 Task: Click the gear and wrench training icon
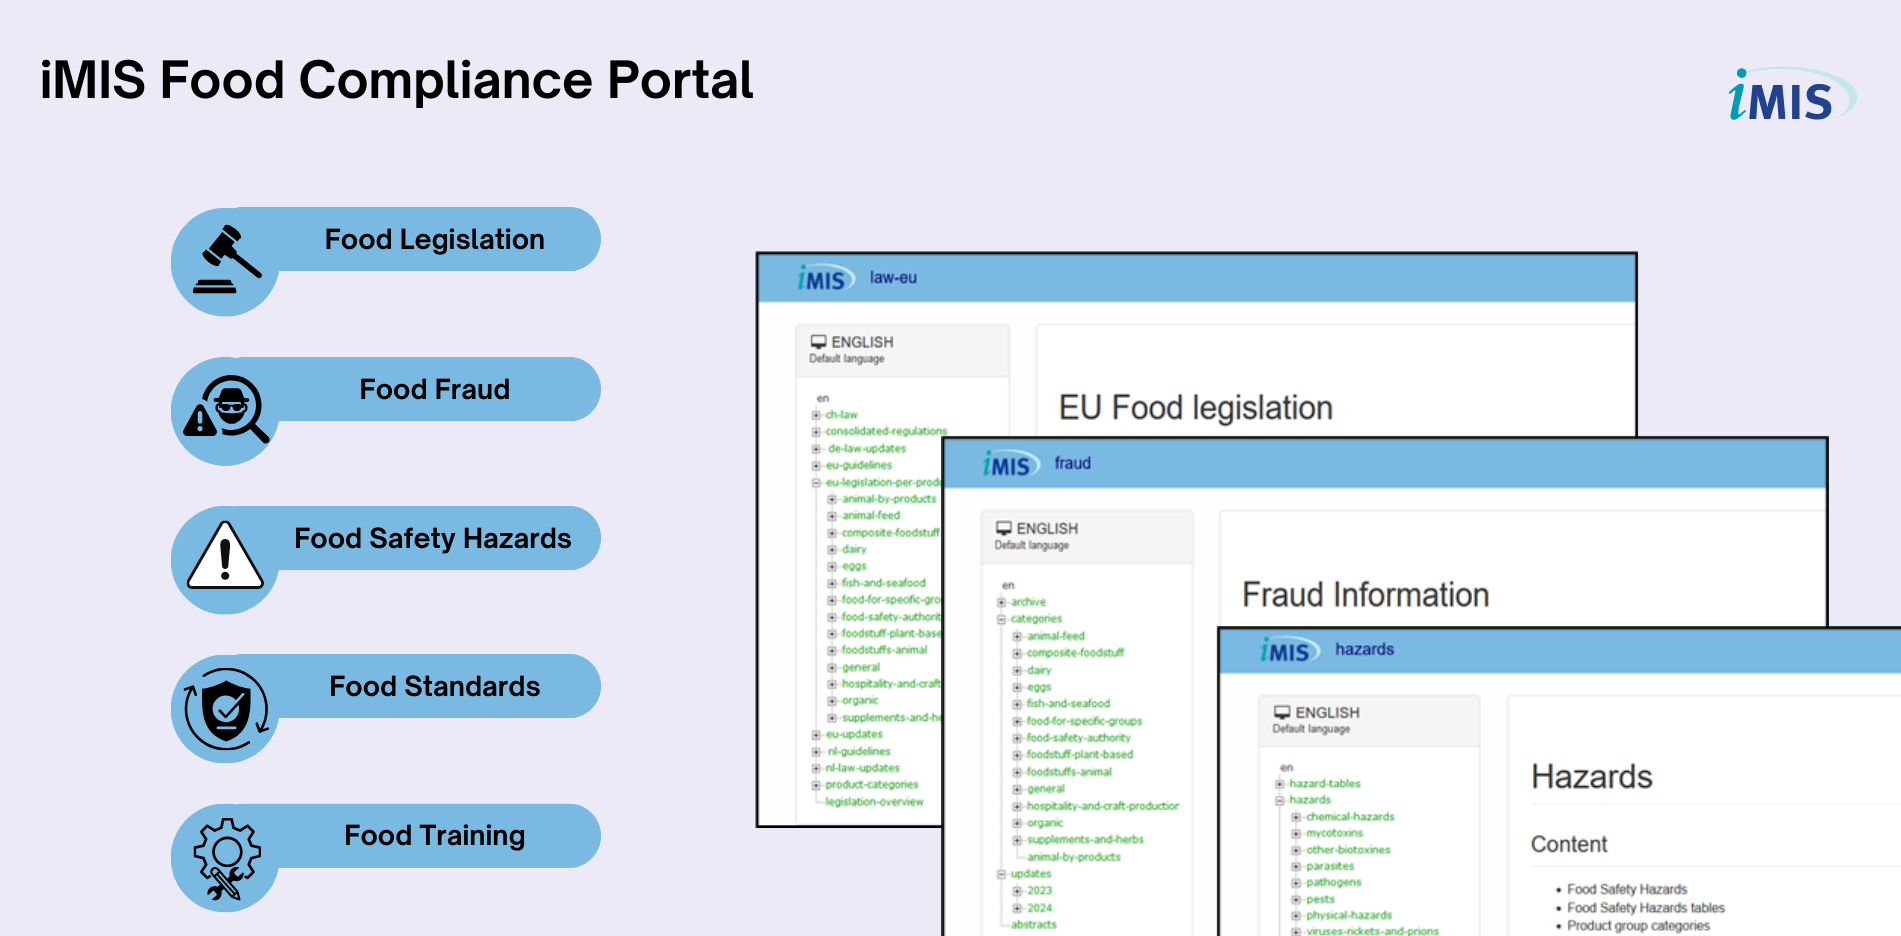227,859
